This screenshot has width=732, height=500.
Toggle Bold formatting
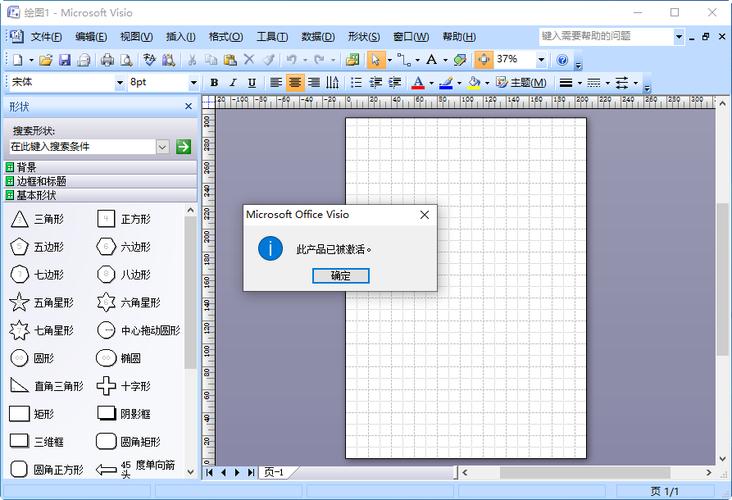tap(213, 83)
